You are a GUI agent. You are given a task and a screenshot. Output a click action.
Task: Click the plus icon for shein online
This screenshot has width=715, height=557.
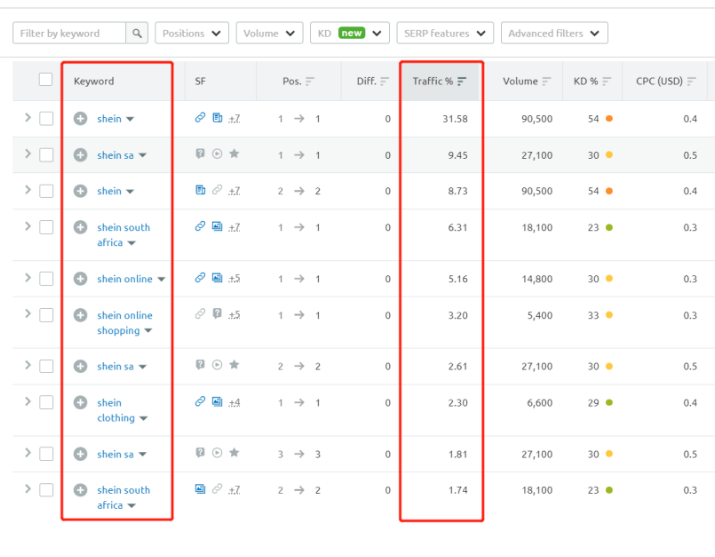(x=80, y=278)
